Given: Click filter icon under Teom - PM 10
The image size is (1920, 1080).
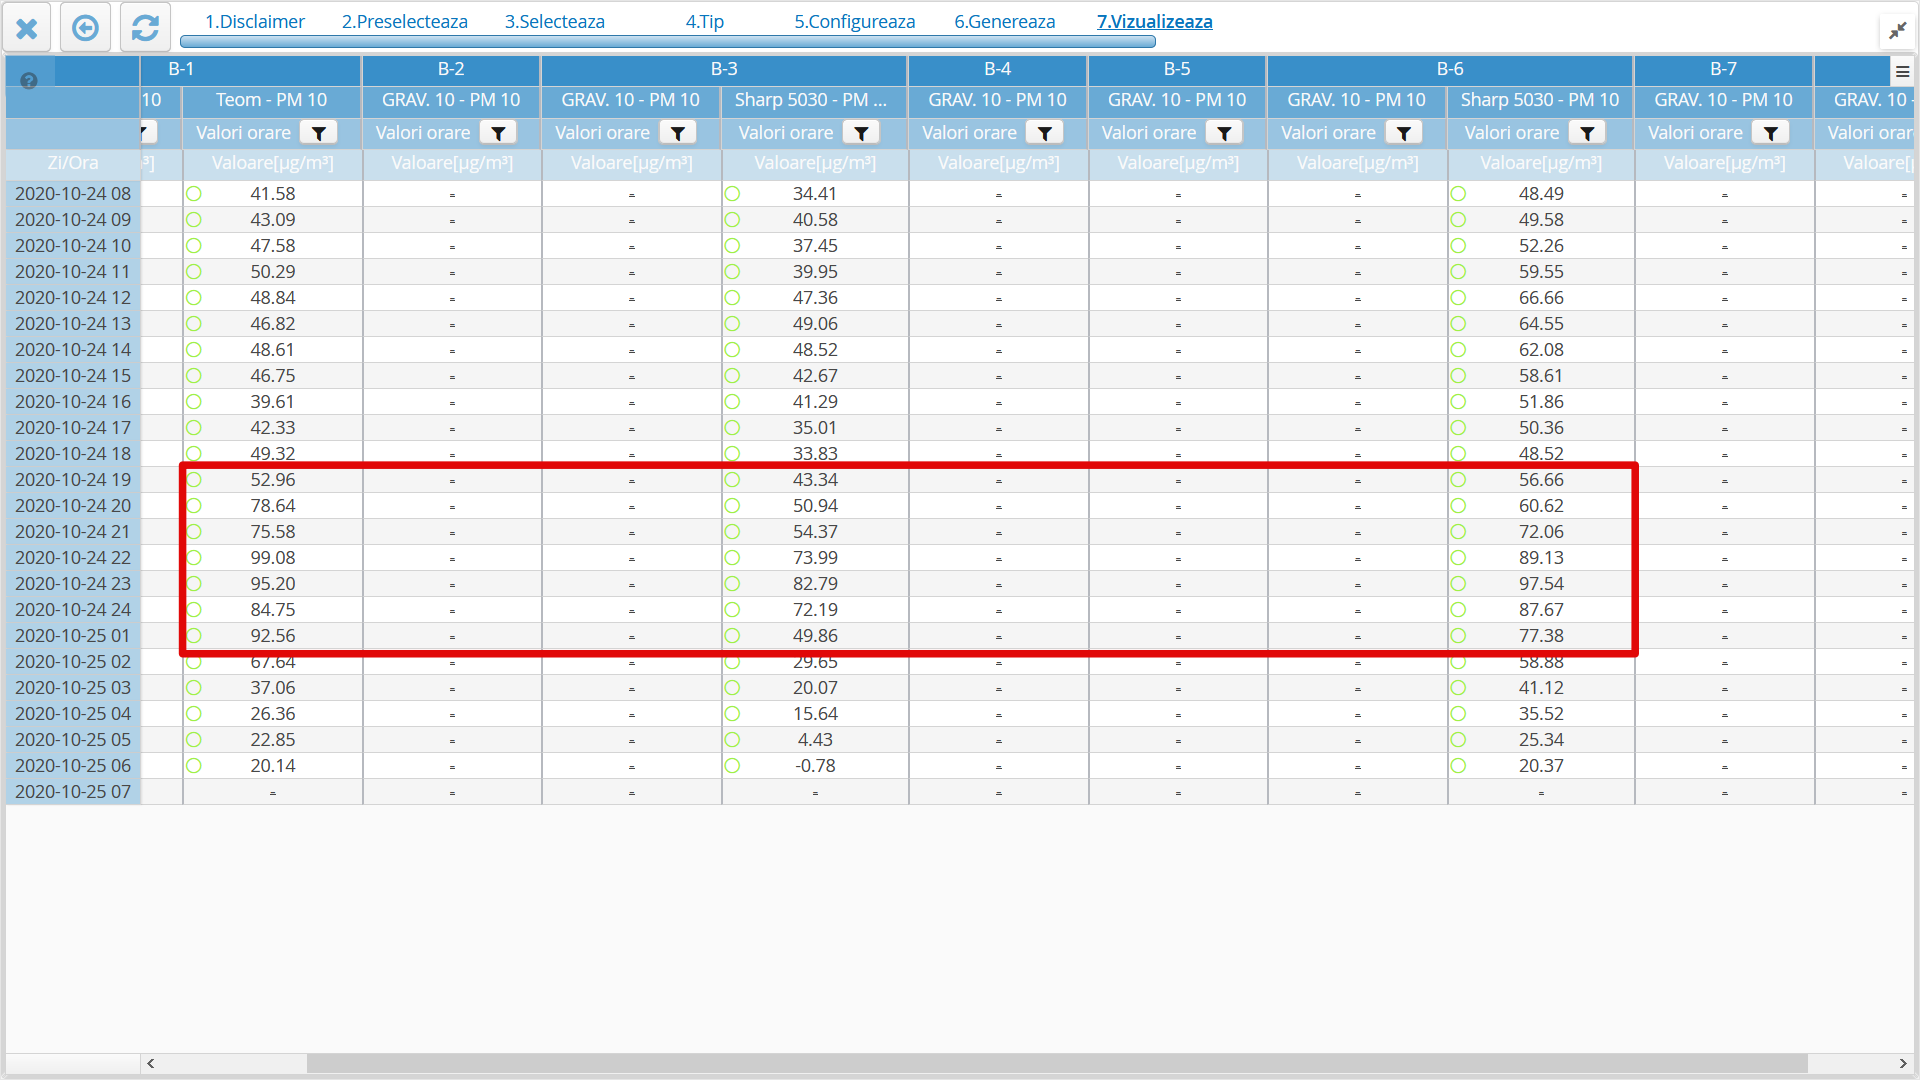Looking at the screenshot, I should 319,133.
